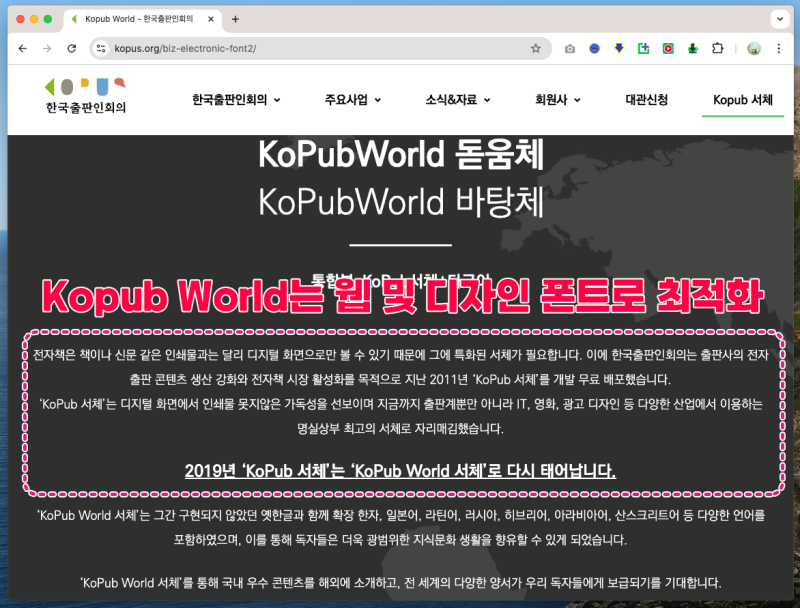Image resolution: width=800 pixels, height=608 pixels.
Task: Click the address bar URL kopus.org
Action: coord(185,48)
